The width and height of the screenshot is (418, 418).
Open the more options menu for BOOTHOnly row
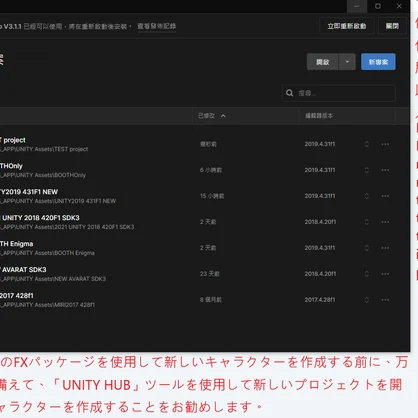tap(385, 170)
